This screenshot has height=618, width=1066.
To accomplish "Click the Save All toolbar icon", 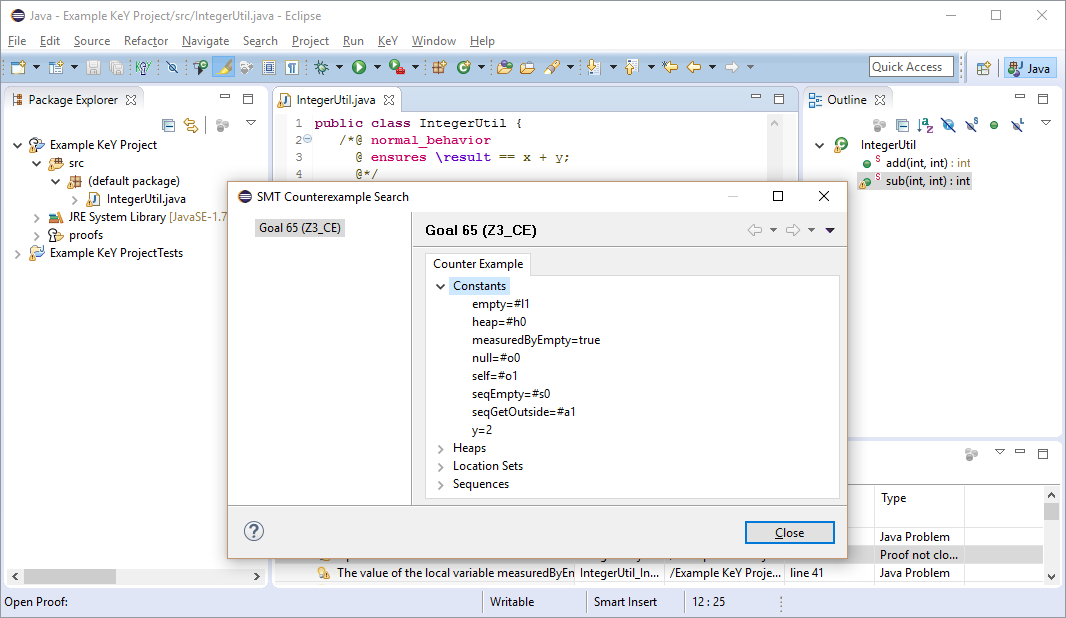I will 116,67.
